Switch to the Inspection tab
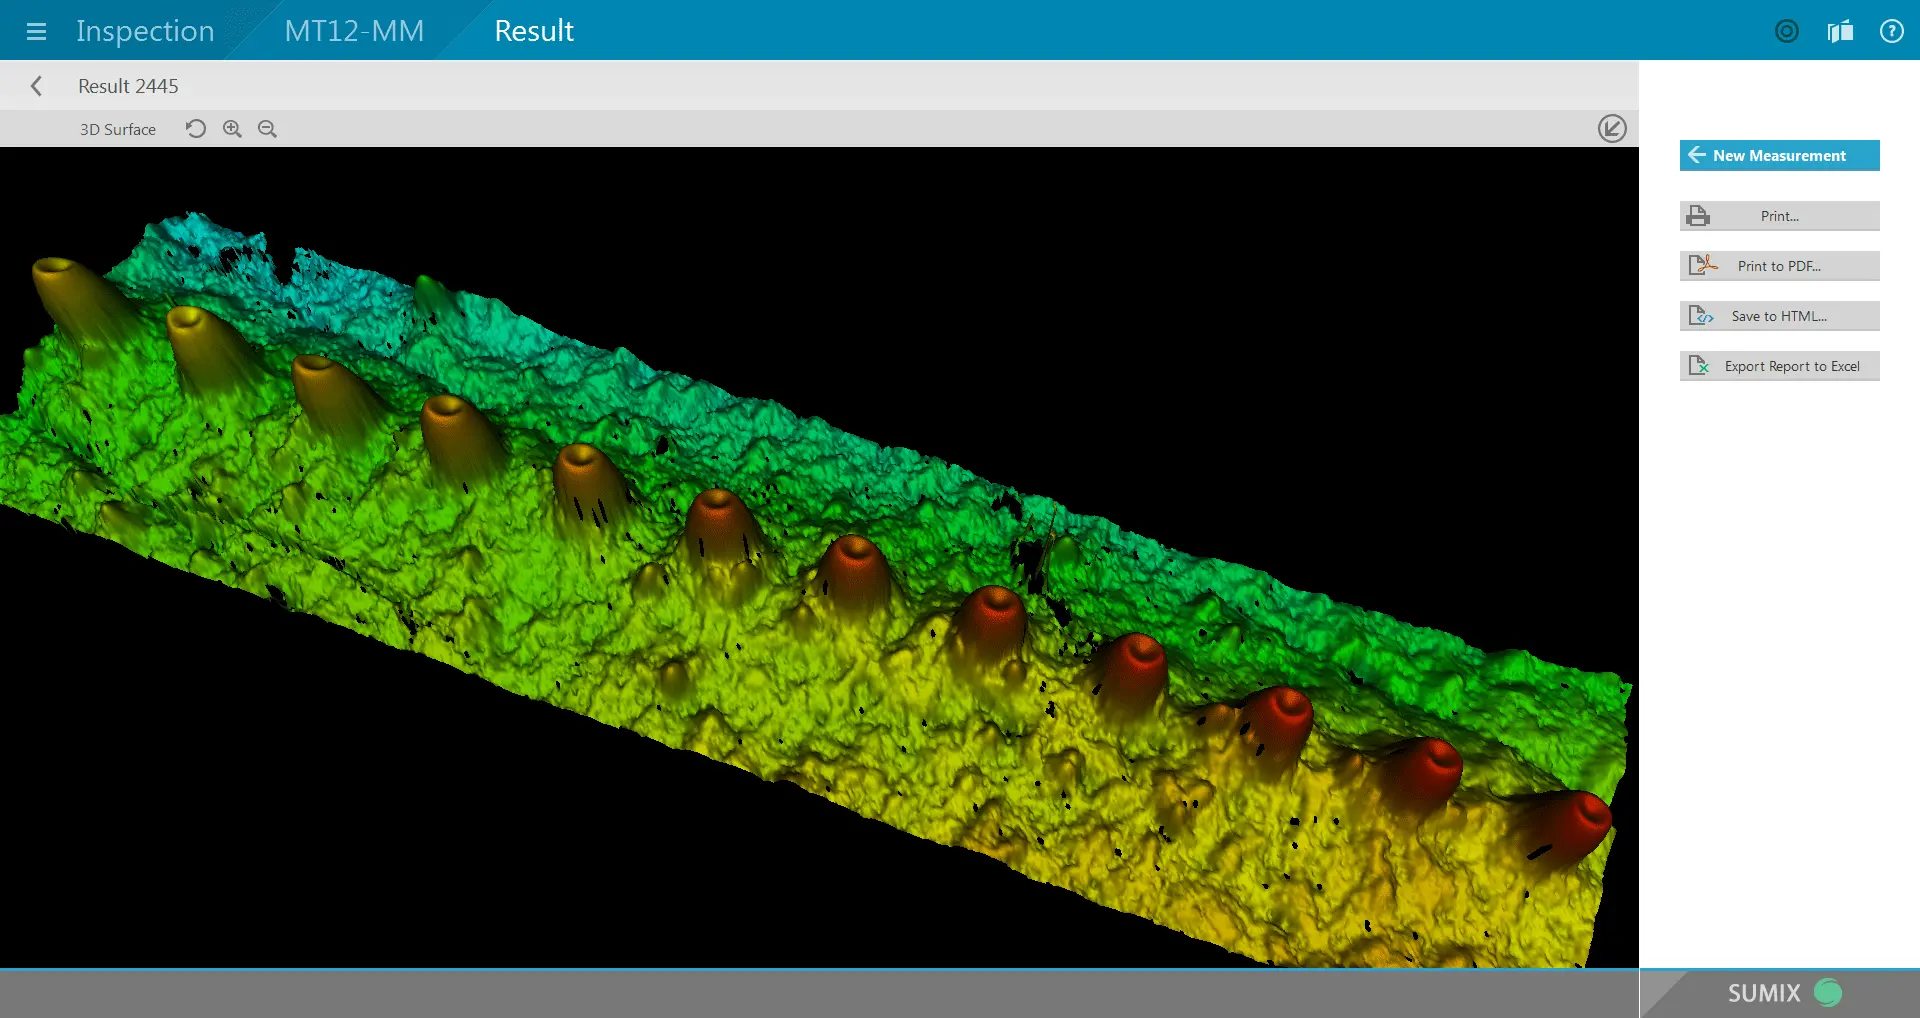This screenshot has height=1018, width=1920. [x=144, y=31]
